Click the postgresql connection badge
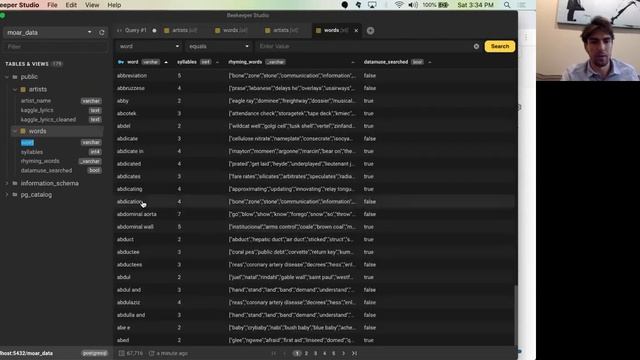Screen dimensions: 640x360 (x=95, y=353)
